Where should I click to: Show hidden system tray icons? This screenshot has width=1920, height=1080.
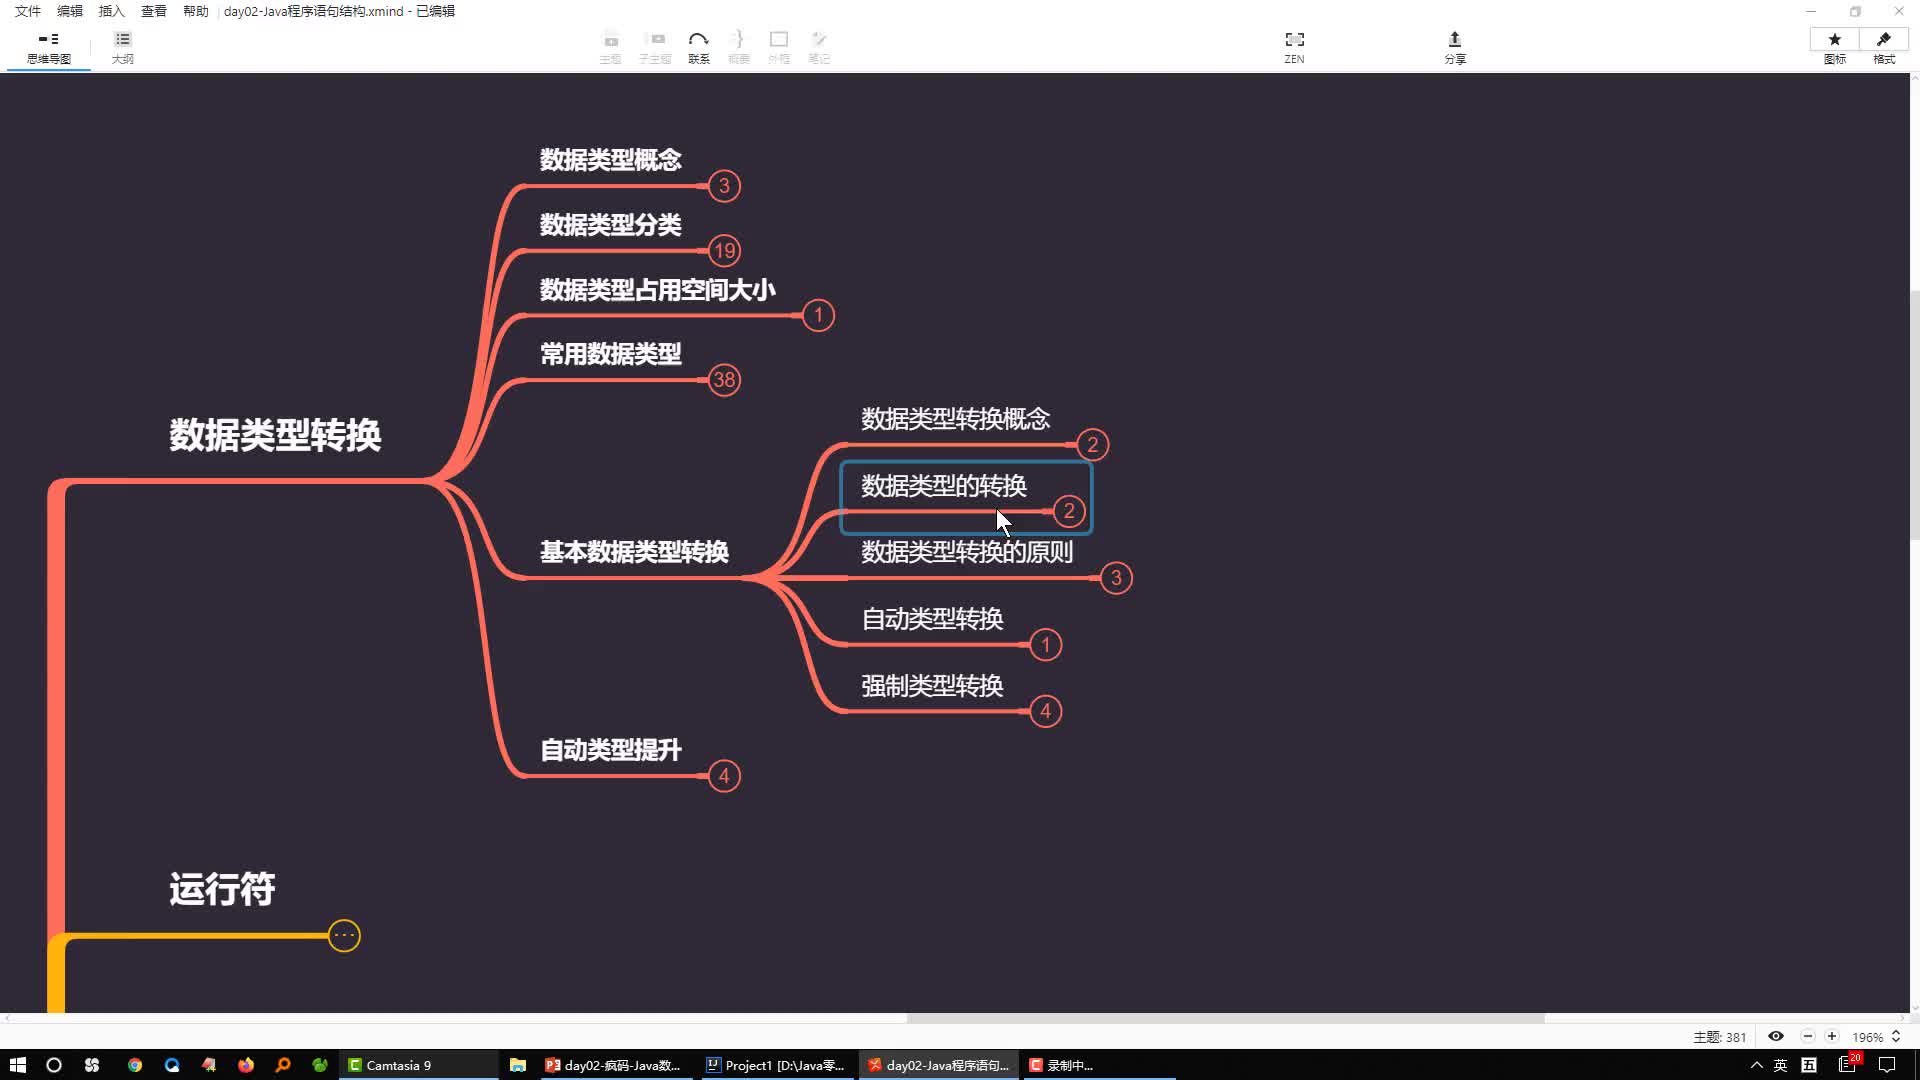tap(1756, 1065)
